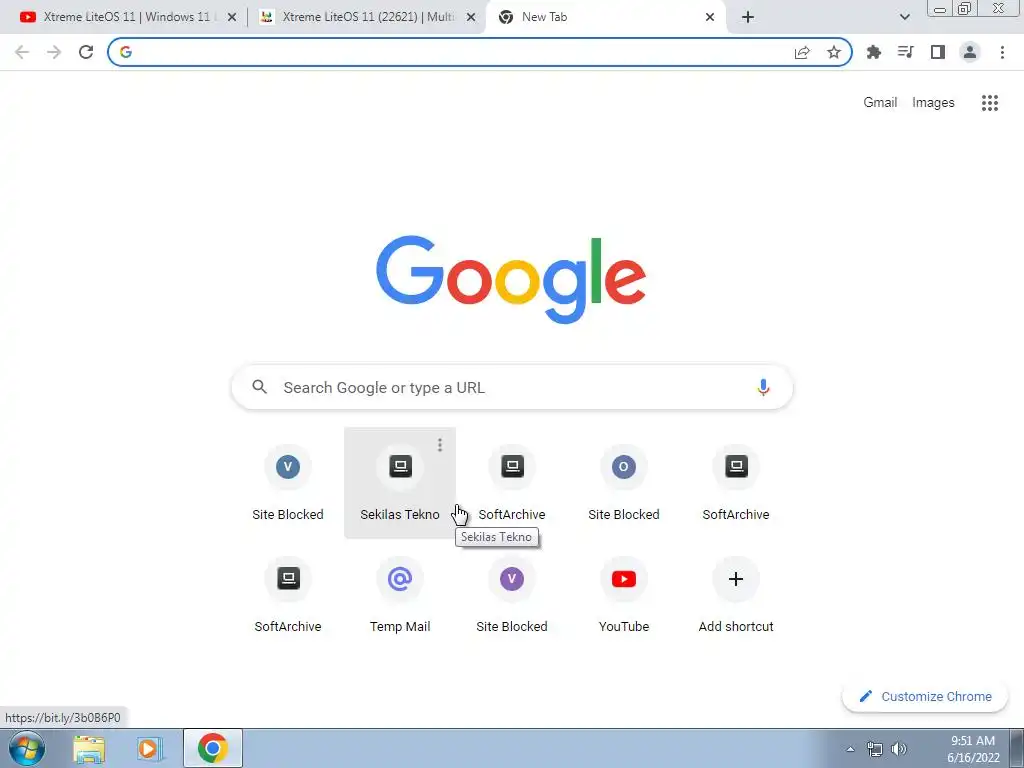Open the Google apps grid
The height and width of the screenshot is (768, 1024).
pos(989,103)
